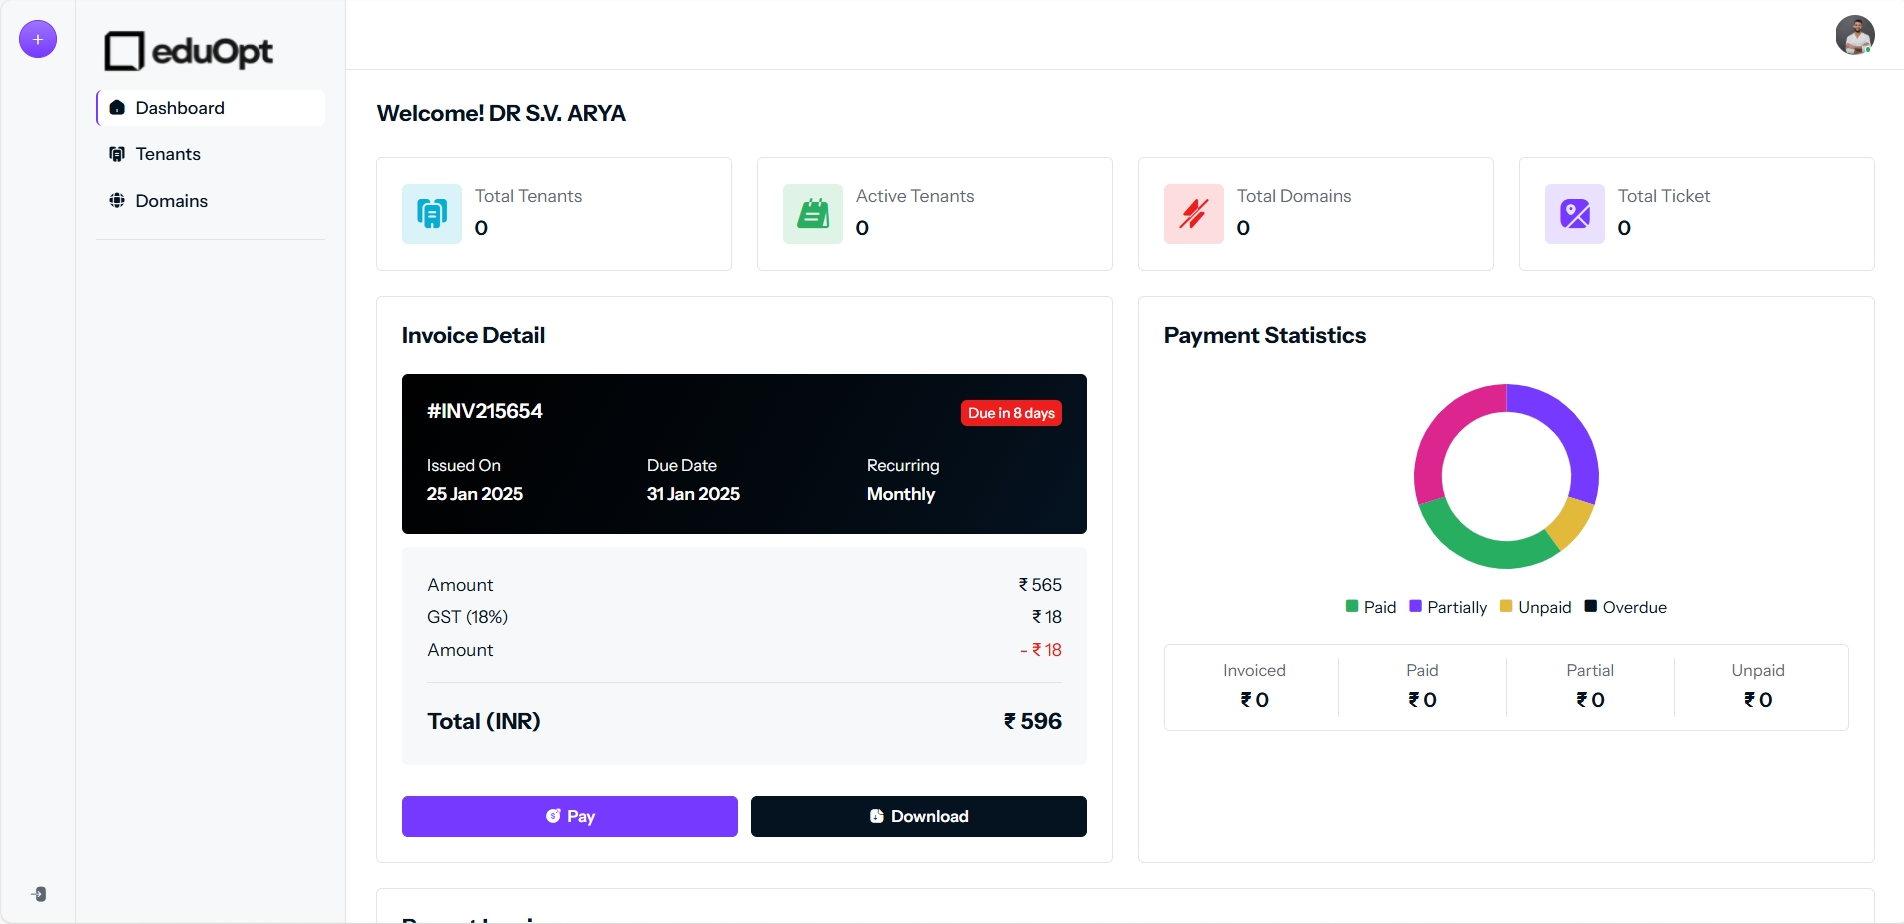The image size is (1904, 924).
Task: Click the Total Ticket purple icon
Action: click(x=1575, y=214)
